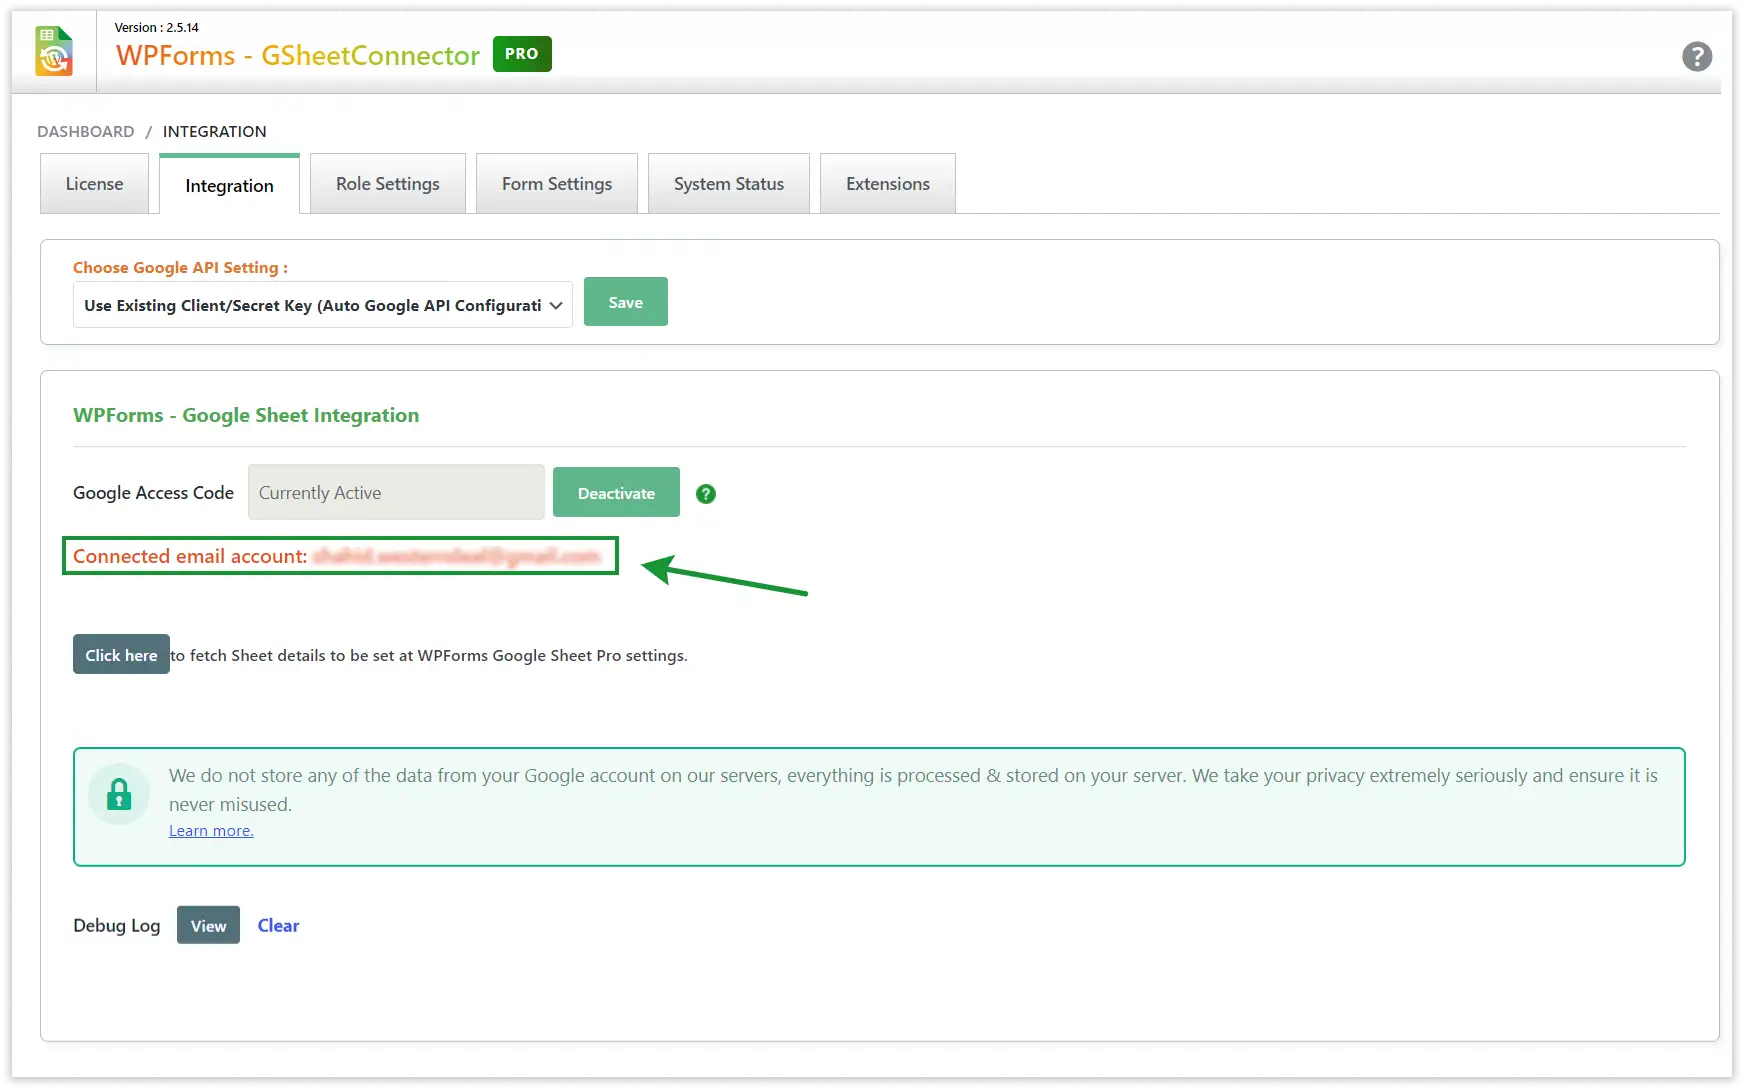1744x1090 pixels.
Task: Open the Extensions tab
Action: [x=887, y=183]
